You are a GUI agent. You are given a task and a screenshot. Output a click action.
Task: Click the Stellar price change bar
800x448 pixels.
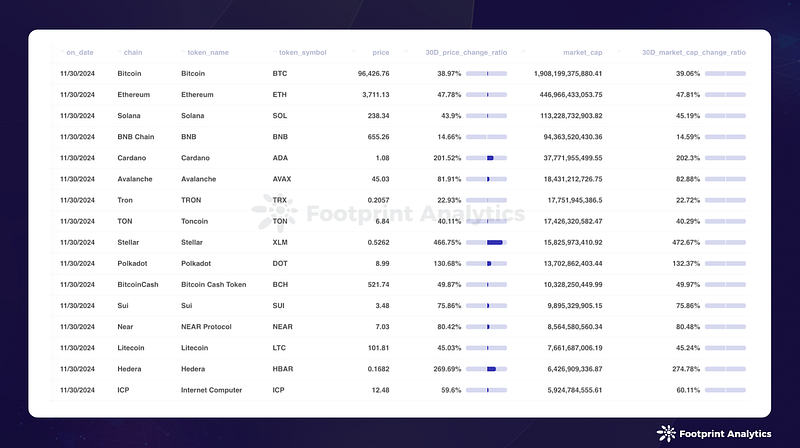point(486,242)
